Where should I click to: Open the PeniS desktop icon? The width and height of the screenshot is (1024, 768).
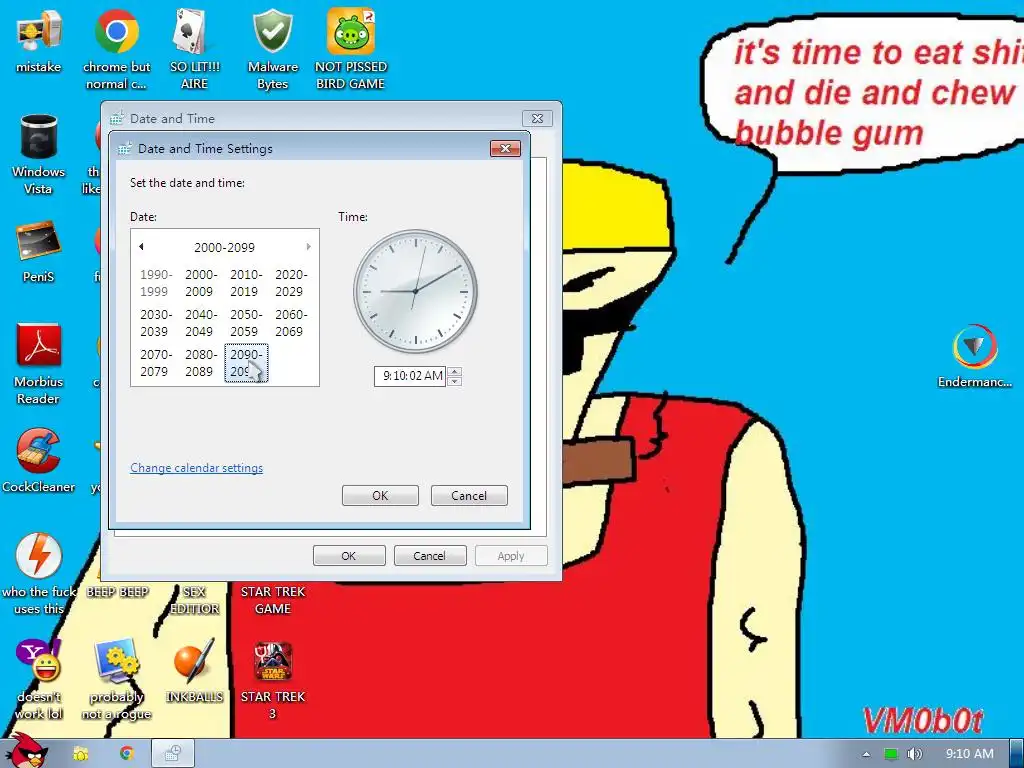click(x=39, y=251)
